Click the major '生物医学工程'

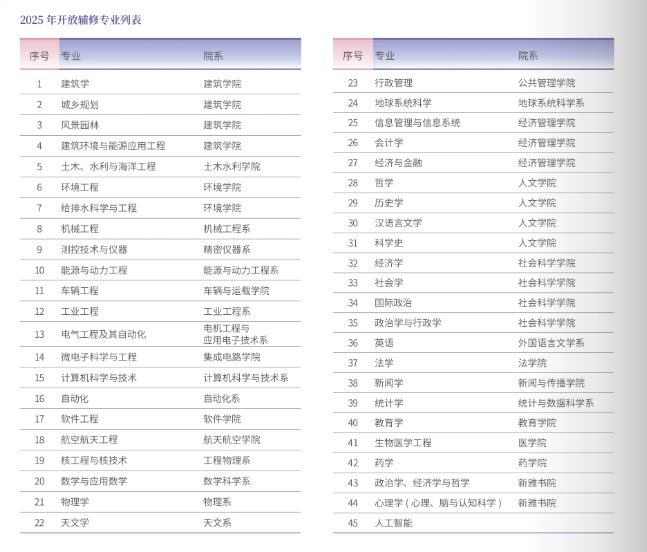click(x=403, y=443)
